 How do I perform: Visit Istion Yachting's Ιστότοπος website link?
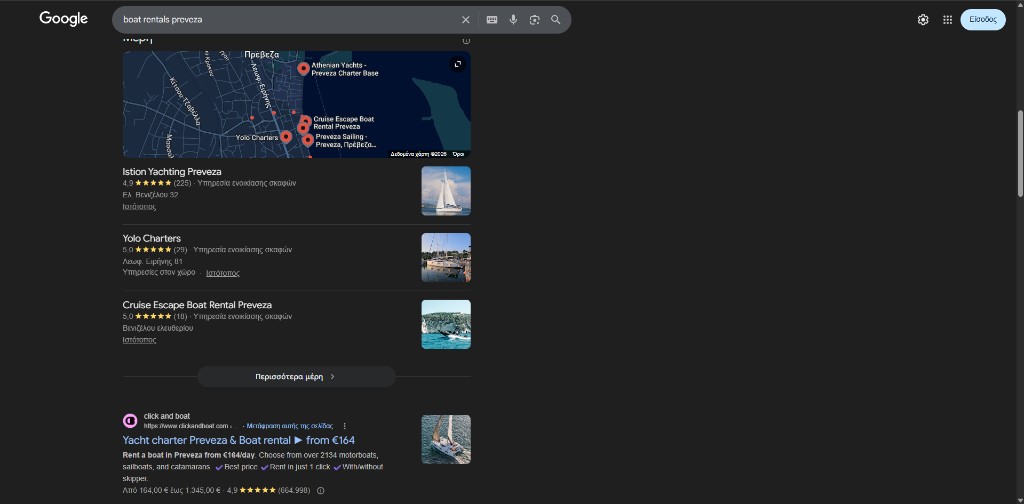coord(139,207)
